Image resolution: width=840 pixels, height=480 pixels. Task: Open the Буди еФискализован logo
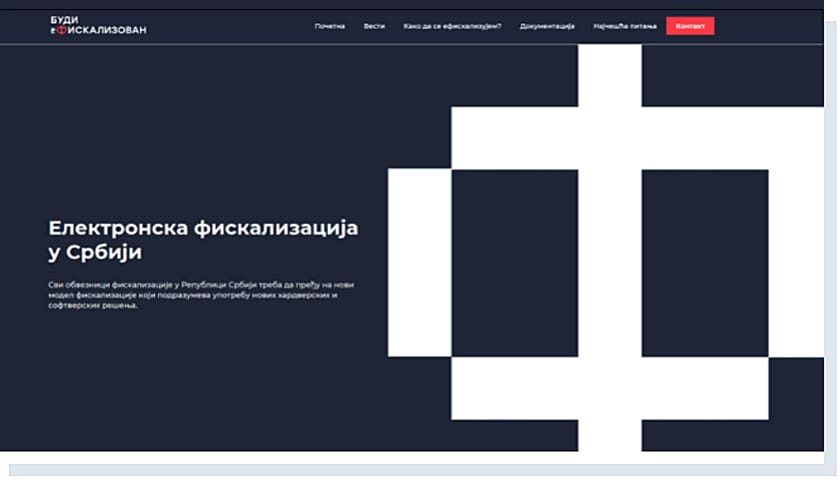coord(98,25)
